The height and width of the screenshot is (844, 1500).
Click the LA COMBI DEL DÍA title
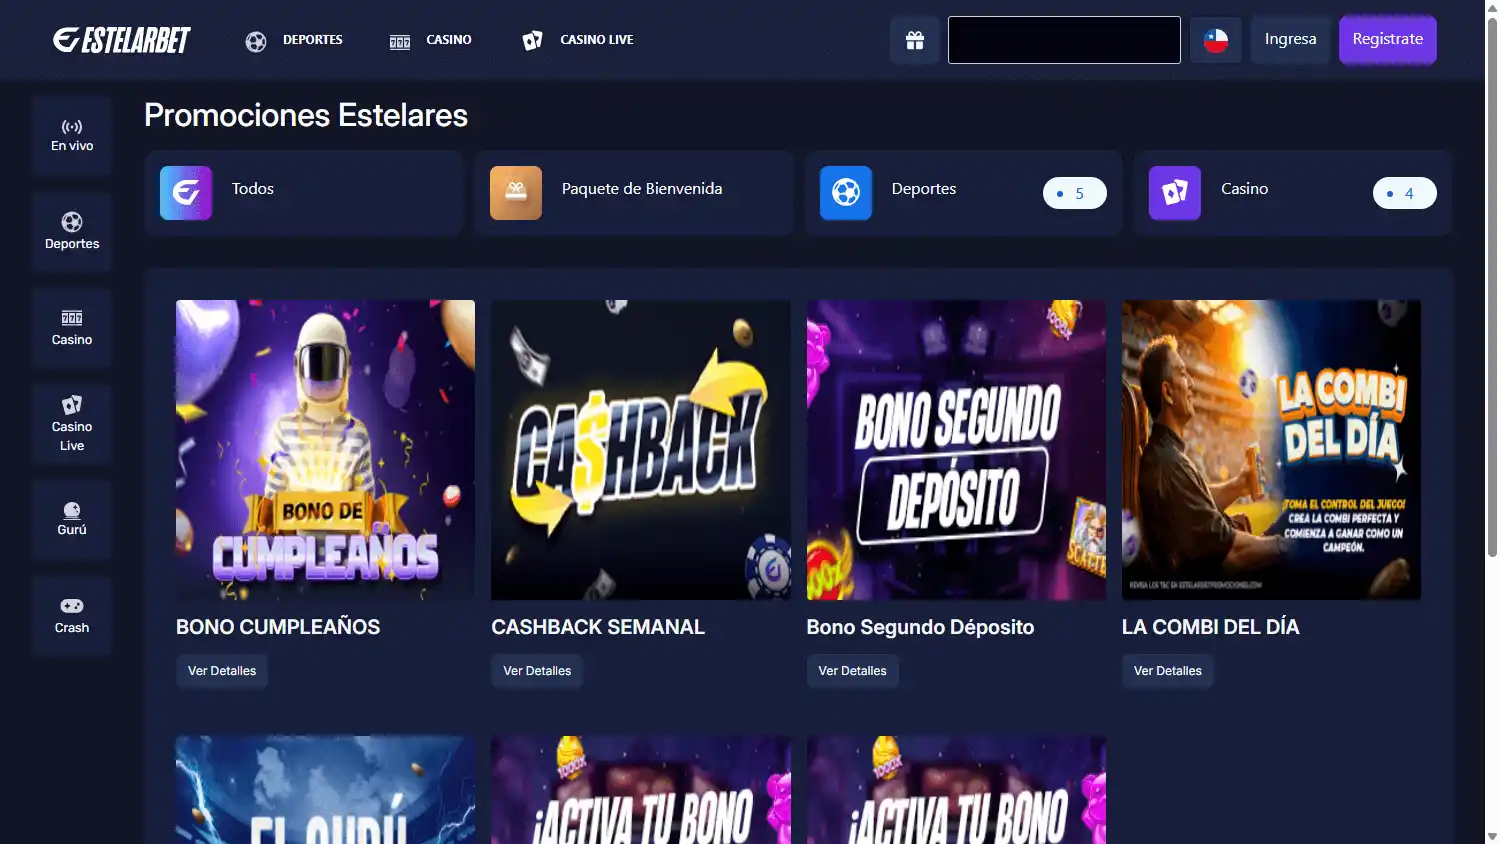click(x=1211, y=627)
